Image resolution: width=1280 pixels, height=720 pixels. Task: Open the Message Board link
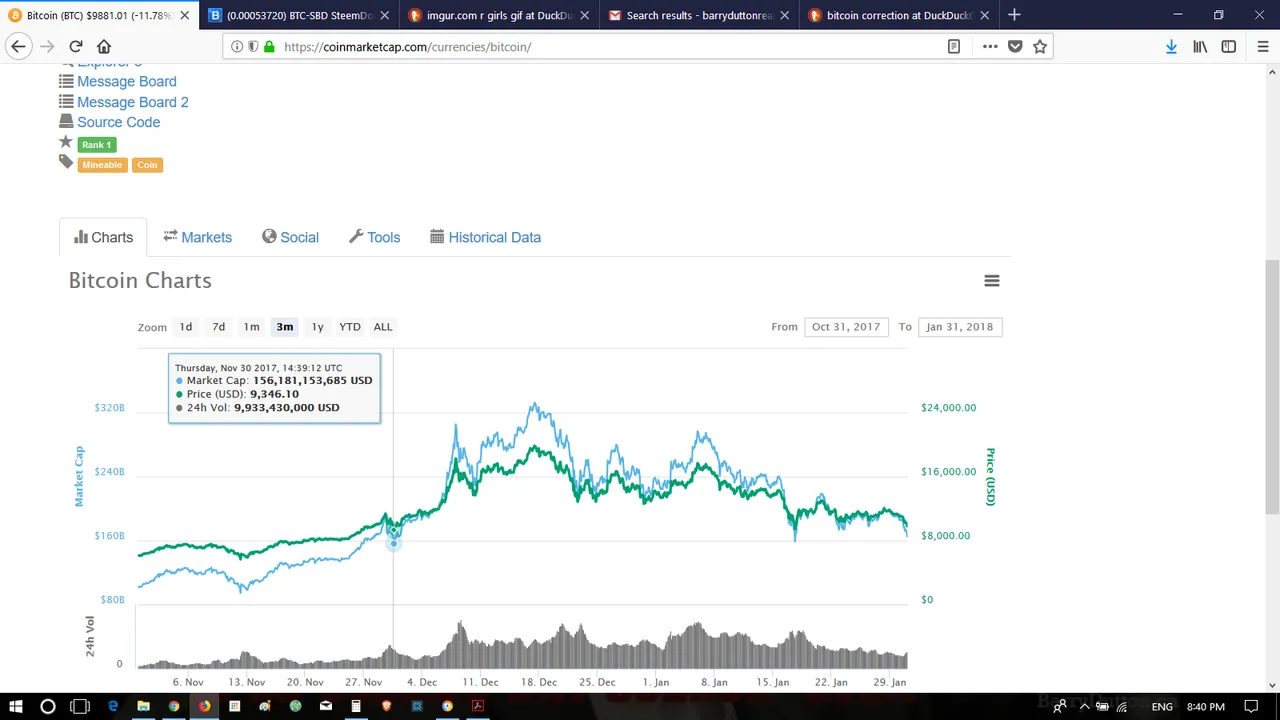pyautogui.click(x=127, y=81)
